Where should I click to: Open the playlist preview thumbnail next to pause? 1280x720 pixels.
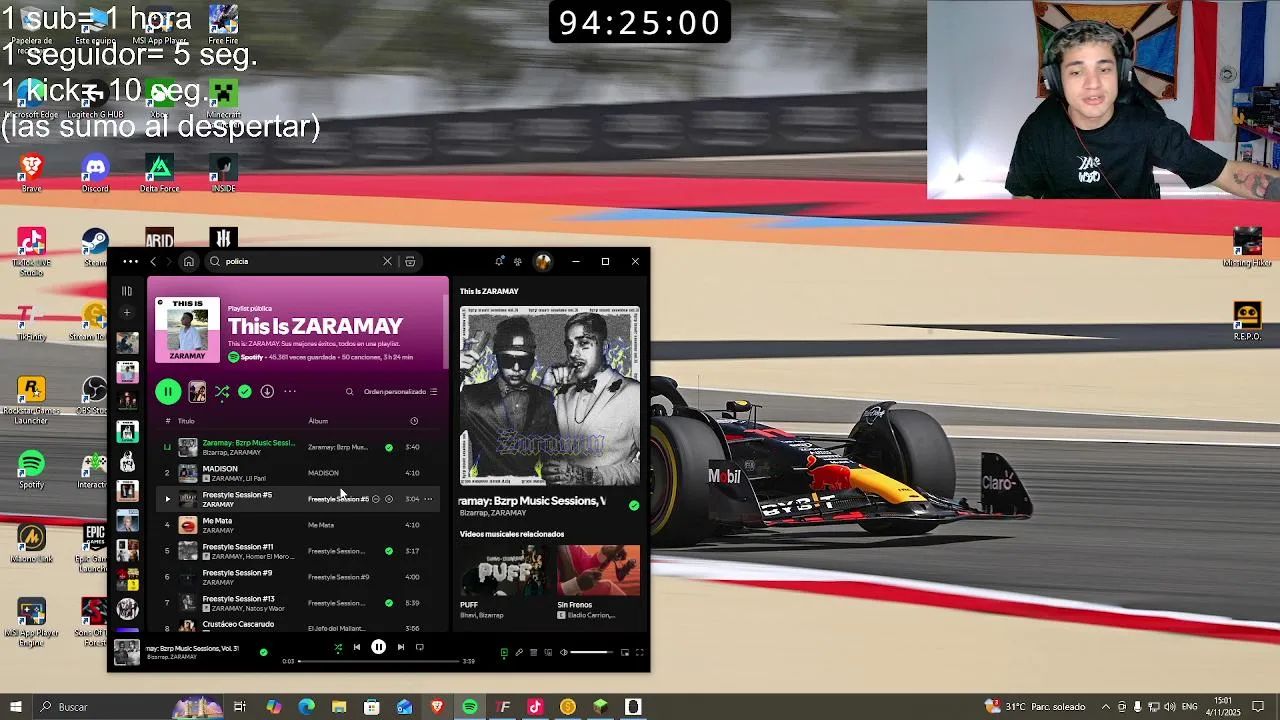click(197, 392)
